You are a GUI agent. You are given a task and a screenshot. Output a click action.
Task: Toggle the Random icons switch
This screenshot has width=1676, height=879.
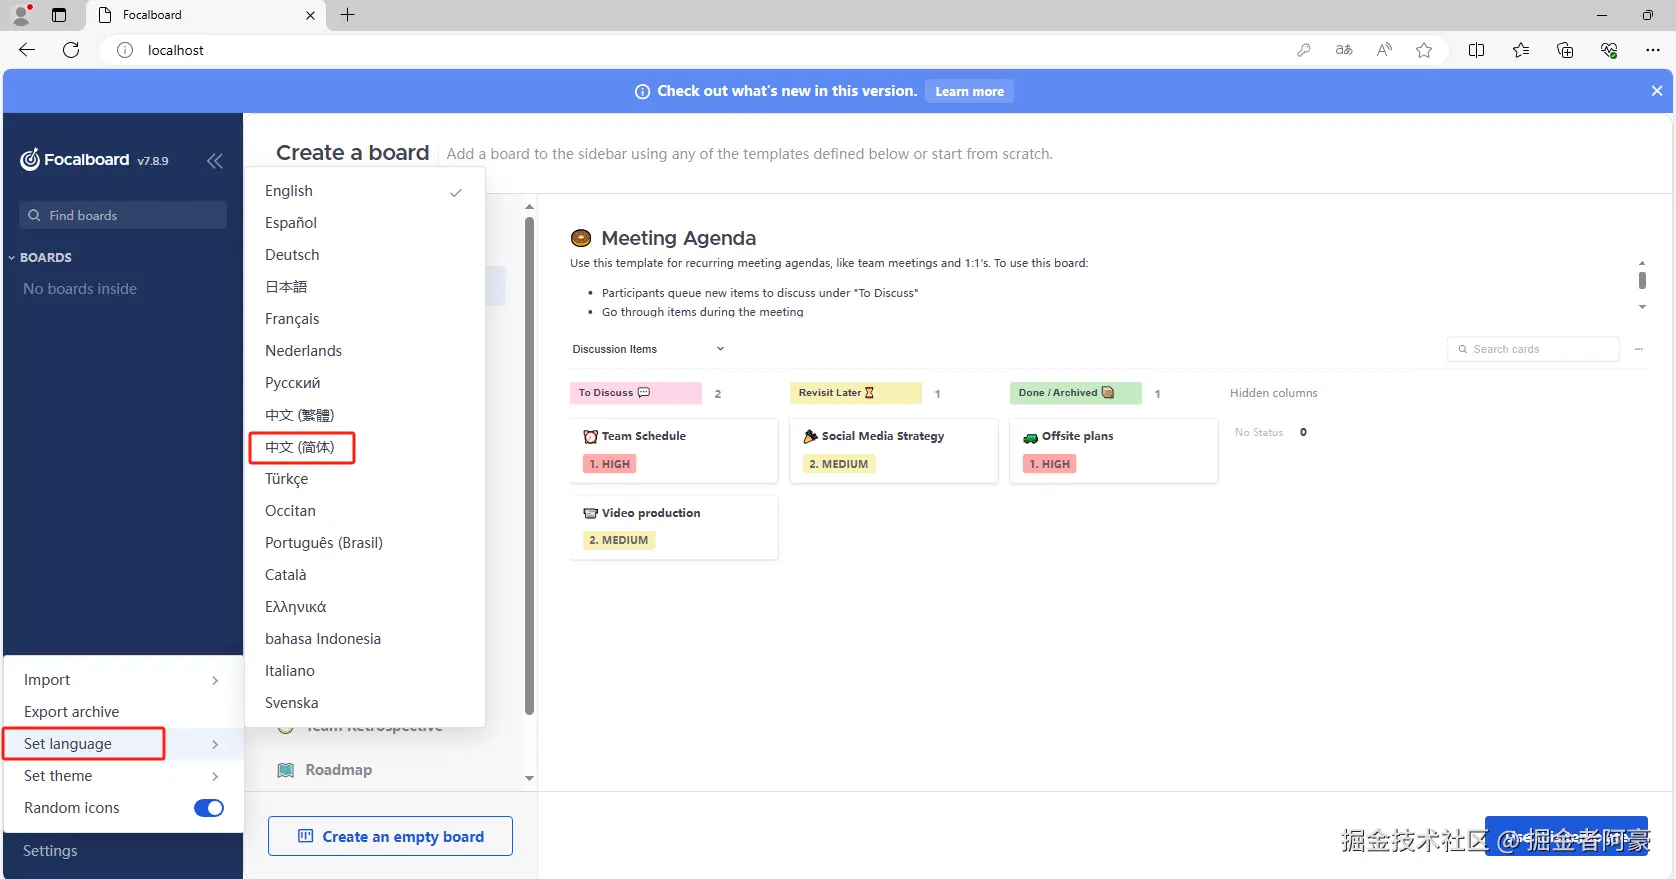click(x=209, y=808)
